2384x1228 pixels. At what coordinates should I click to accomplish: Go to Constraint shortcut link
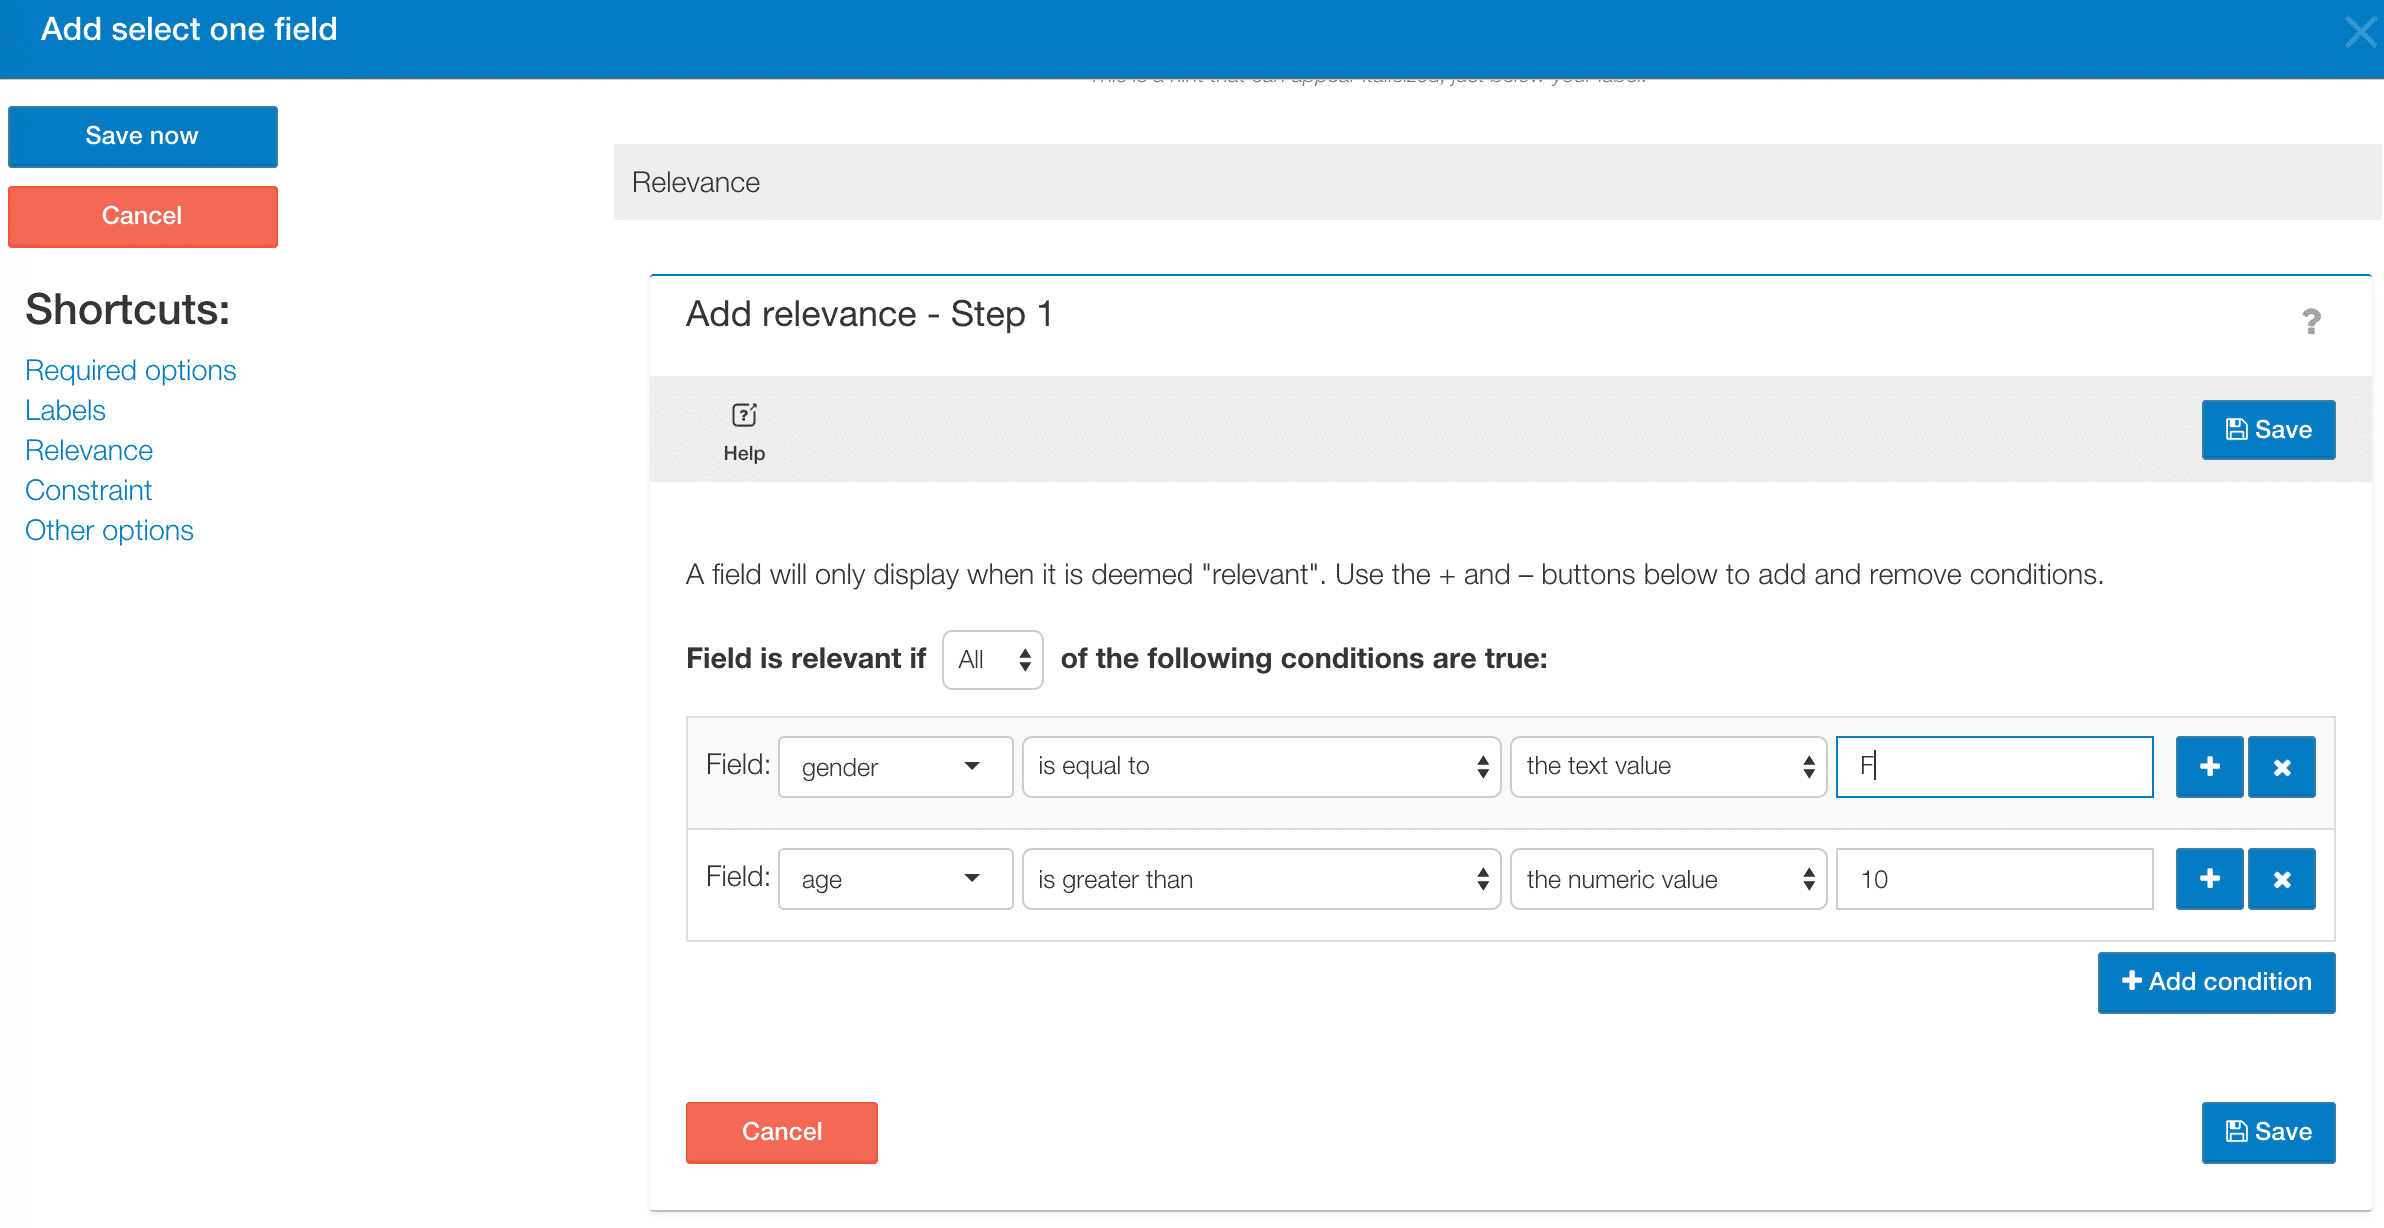click(x=88, y=490)
